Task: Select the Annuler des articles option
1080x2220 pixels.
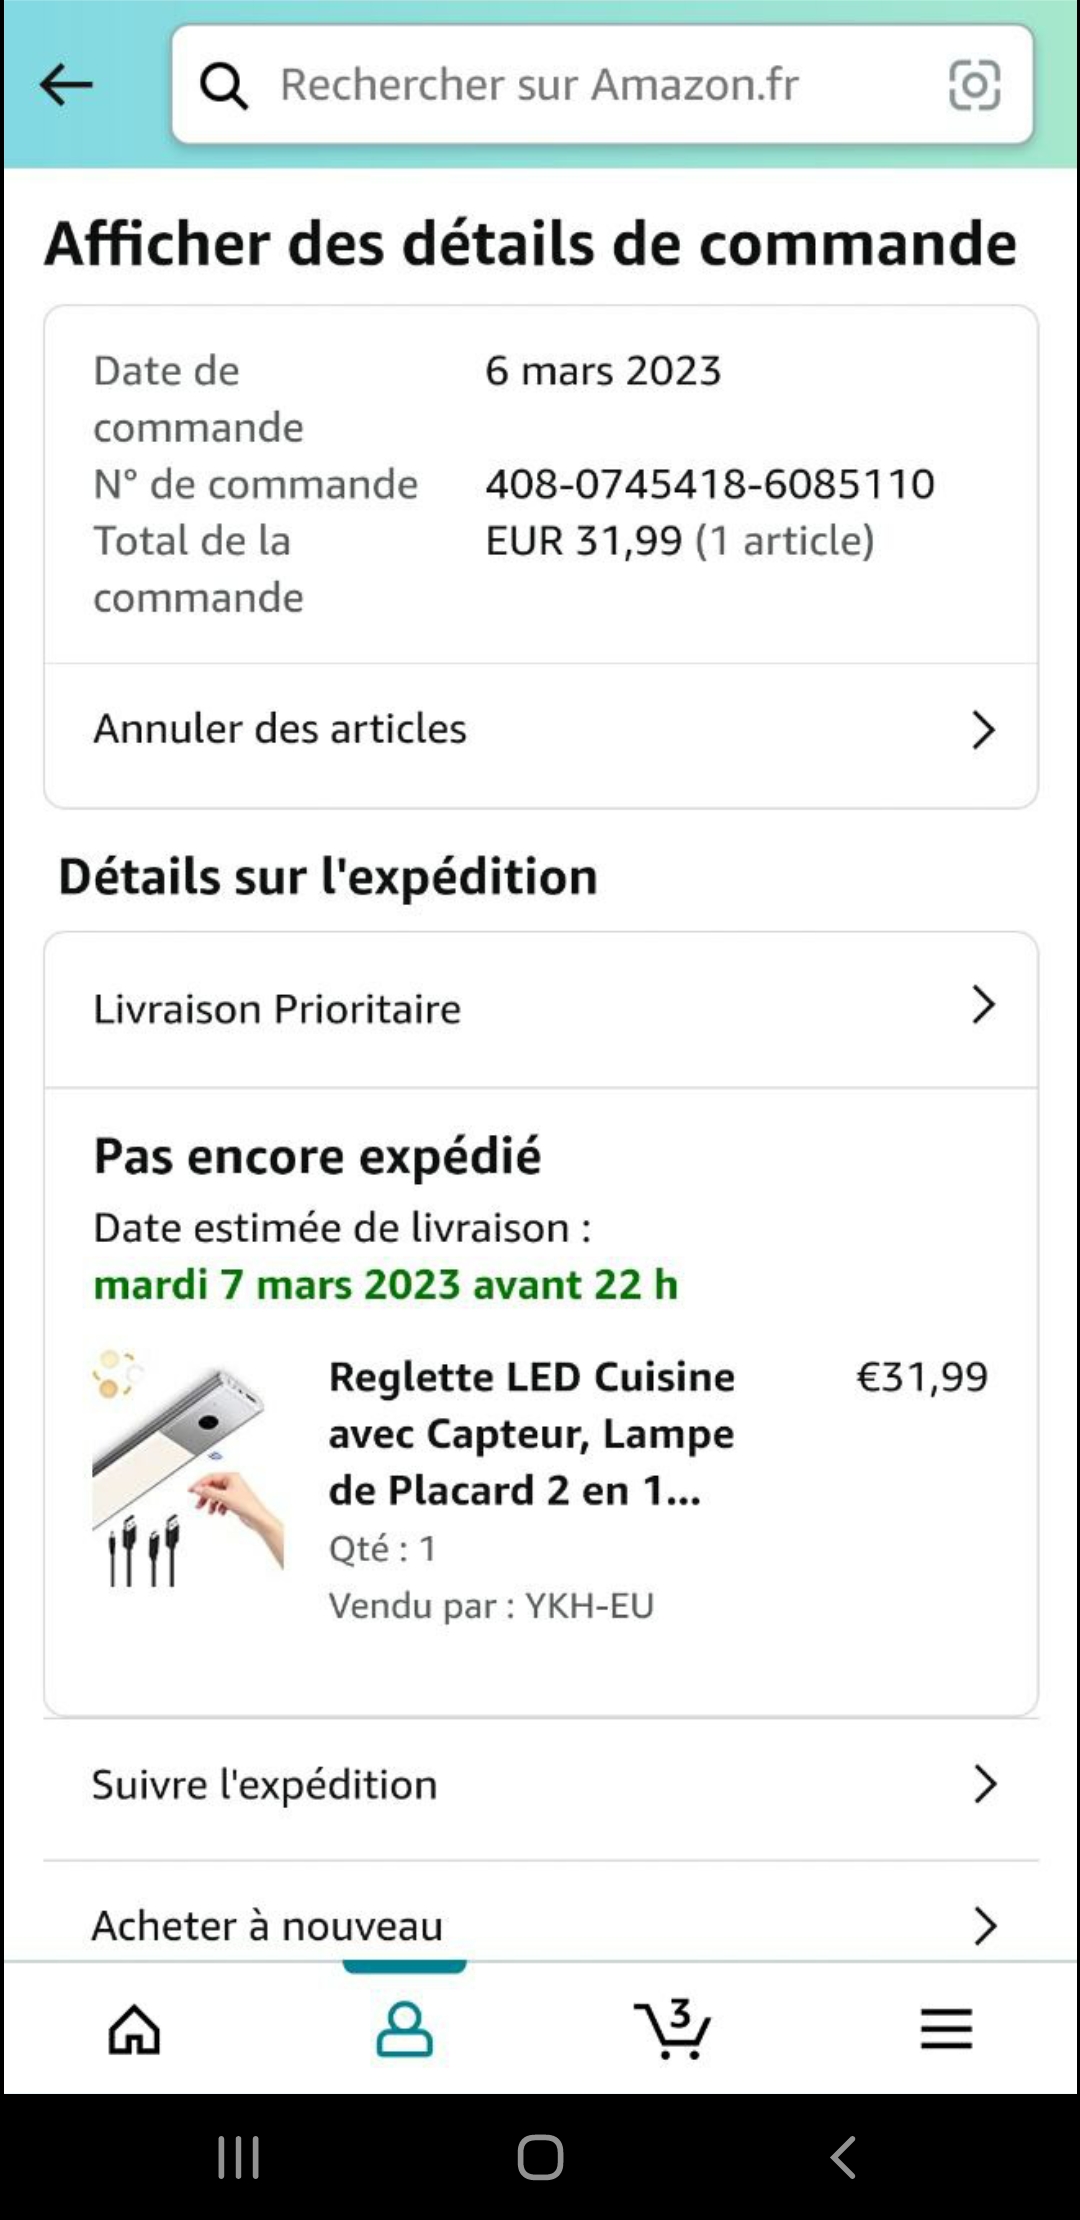Action: [x=281, y=729]
